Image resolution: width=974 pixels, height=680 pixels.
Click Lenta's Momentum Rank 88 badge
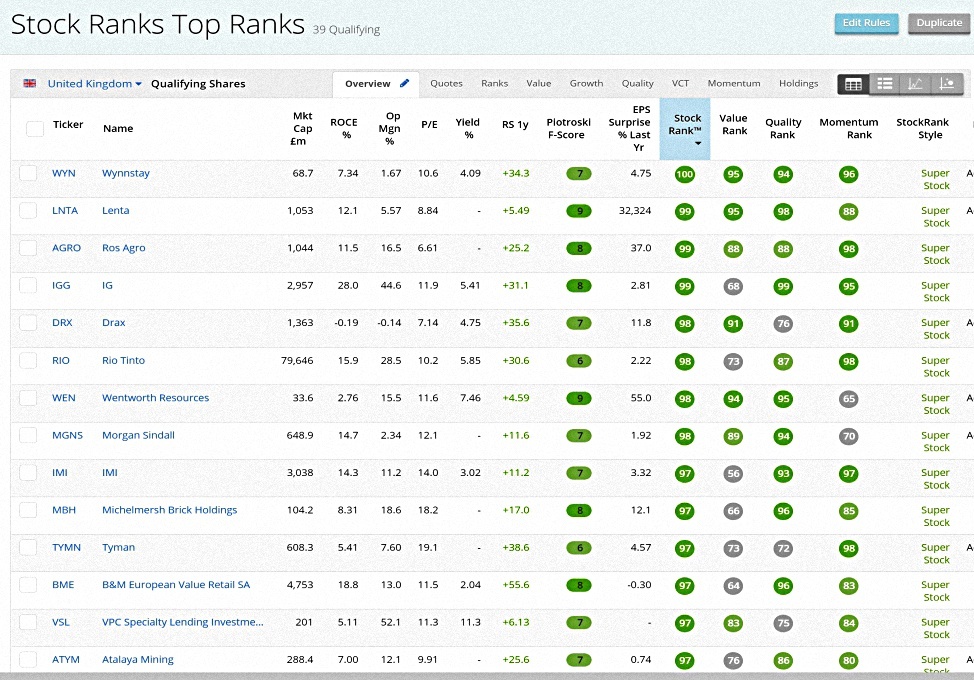[849, 211]
